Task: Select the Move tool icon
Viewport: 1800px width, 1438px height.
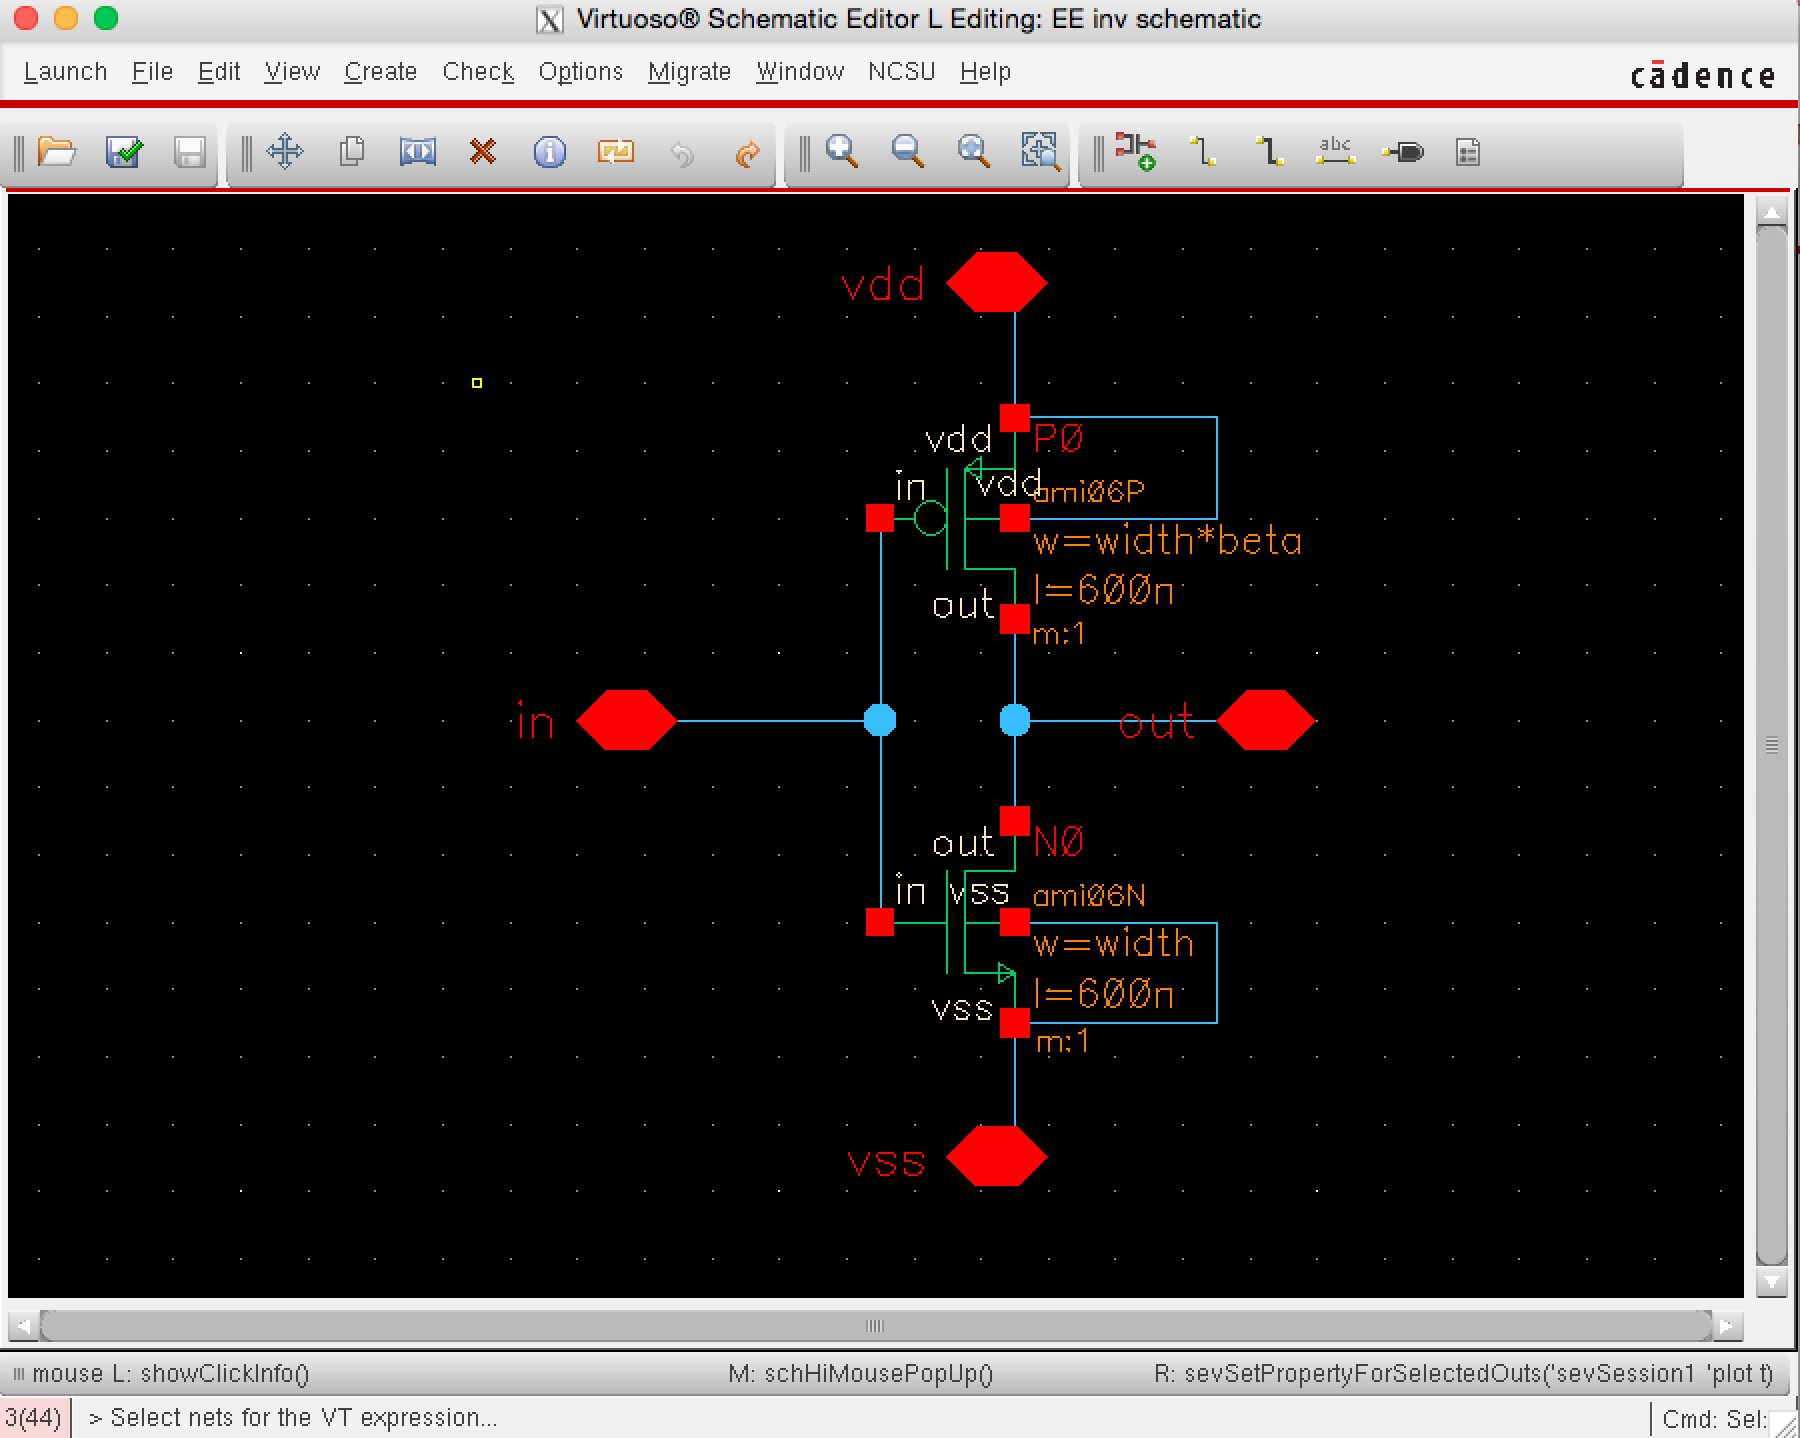Action: [285, 152]
